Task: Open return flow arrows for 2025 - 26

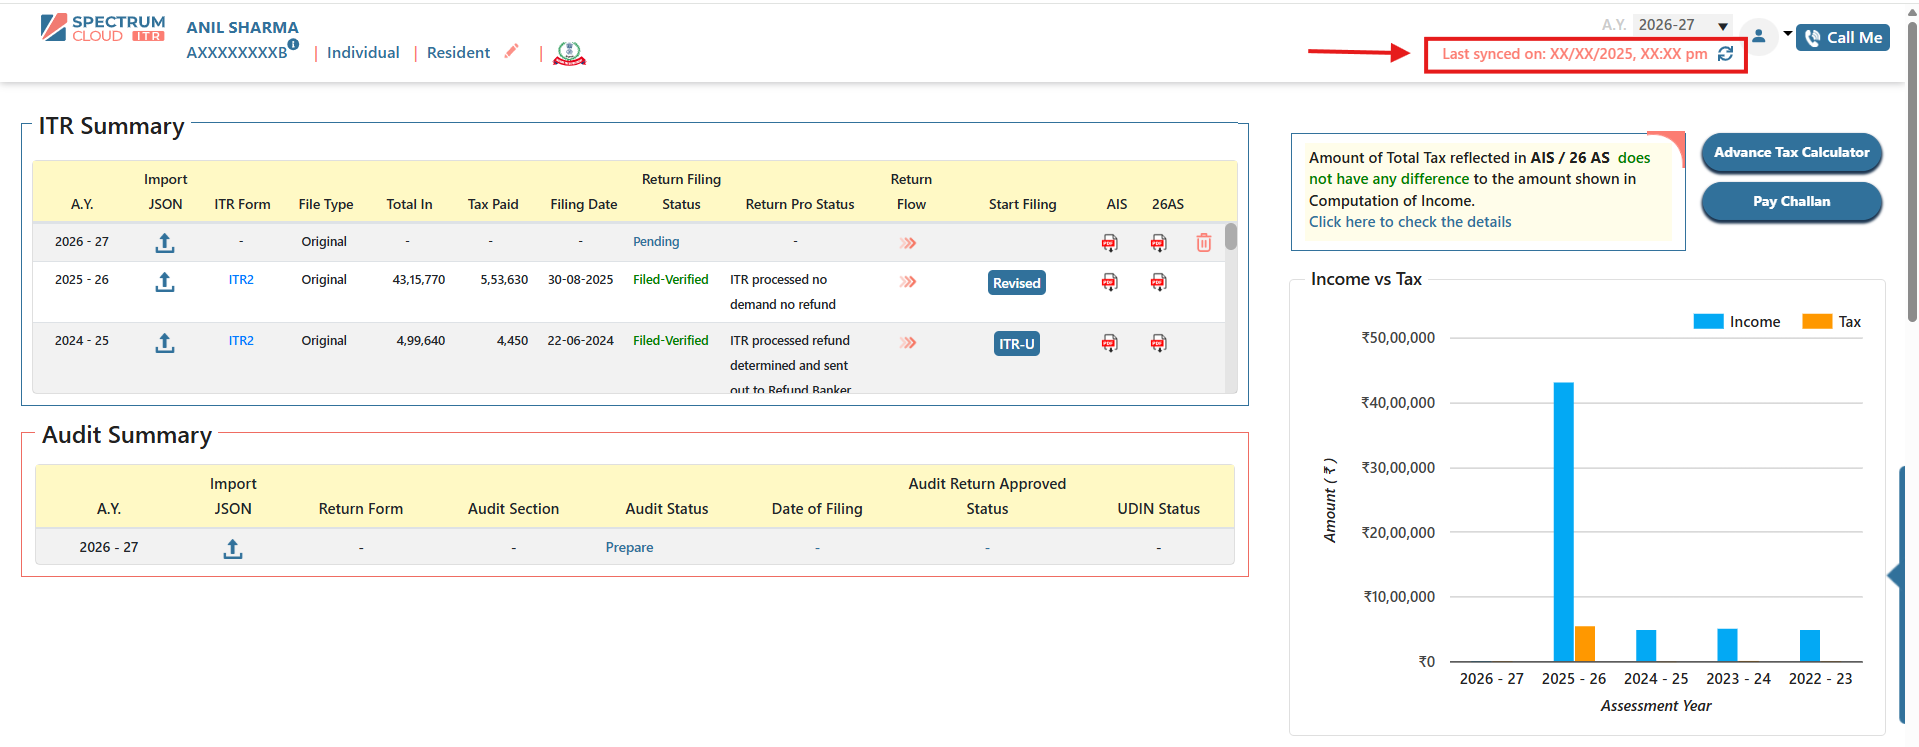Action: pos(908,282)
